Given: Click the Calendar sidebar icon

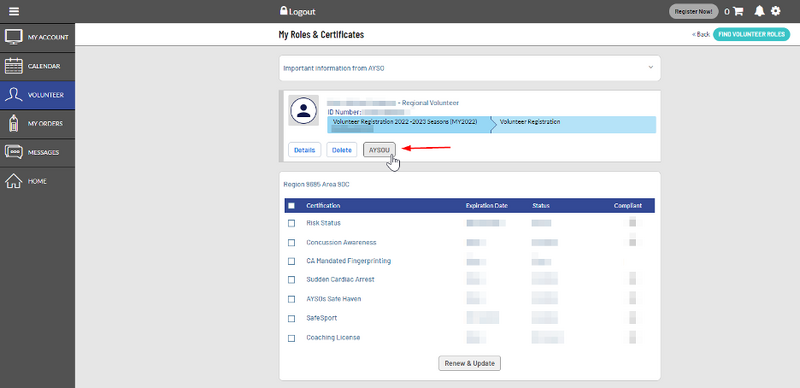Looking at the screenshot, I should point(14,66).
